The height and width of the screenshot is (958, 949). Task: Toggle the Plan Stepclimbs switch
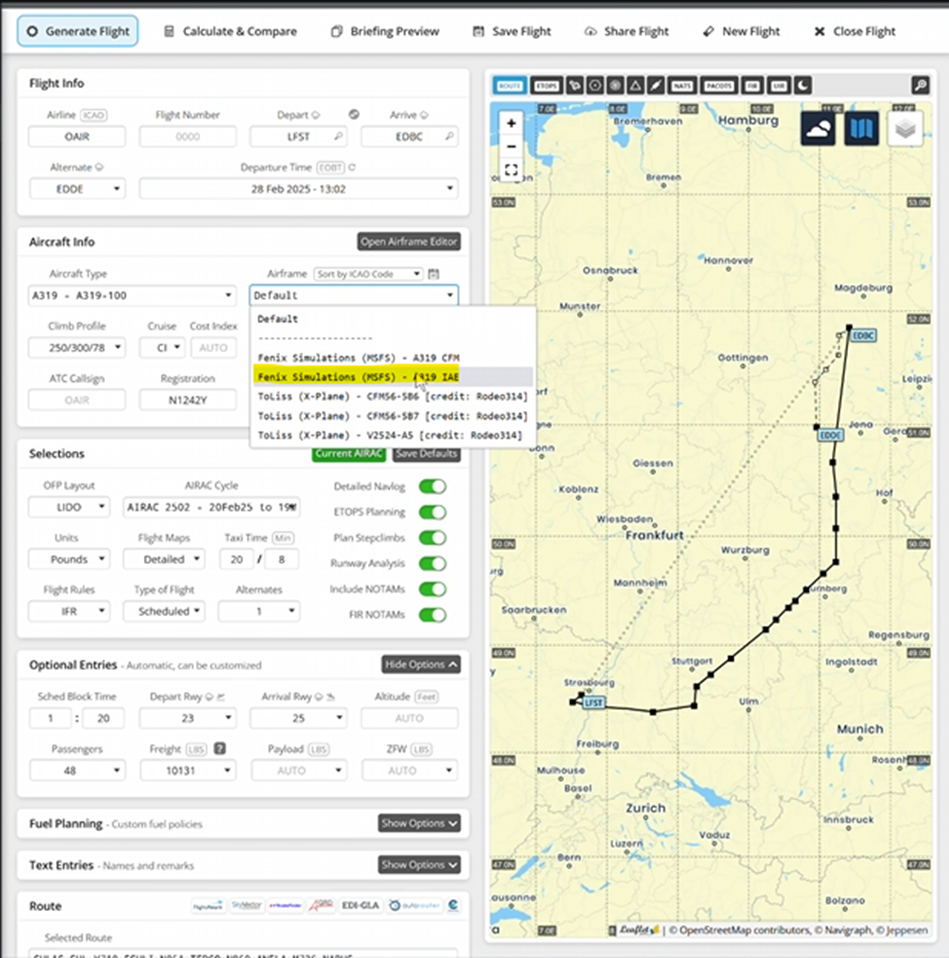433,538
